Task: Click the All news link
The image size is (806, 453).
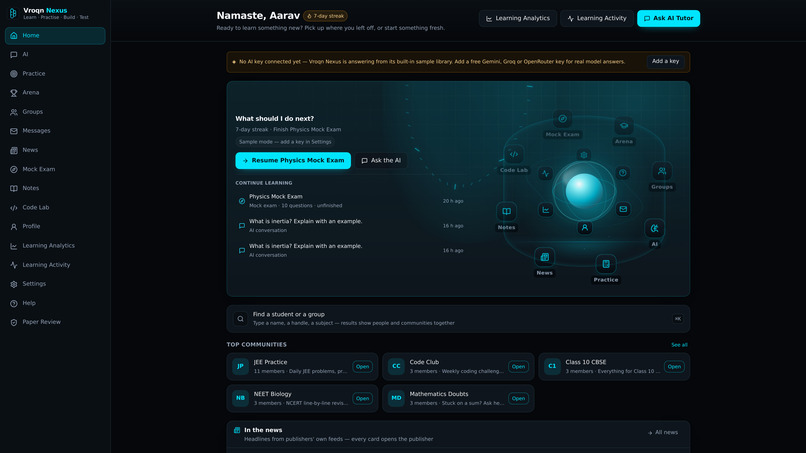Action: coord(663,432)
